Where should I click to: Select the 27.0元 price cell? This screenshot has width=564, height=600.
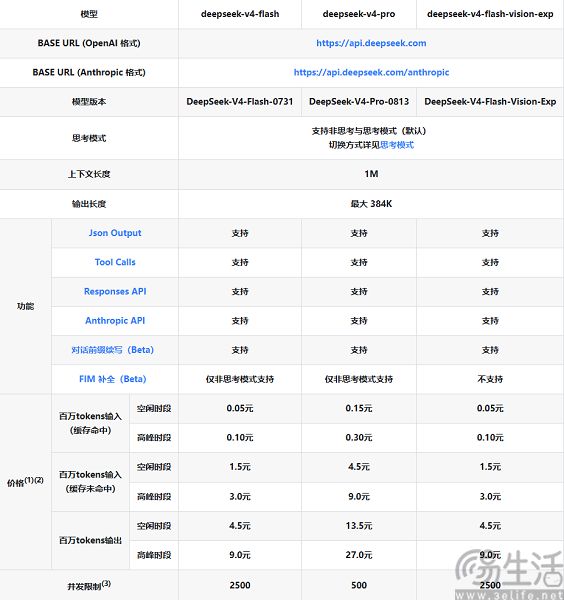click(359, 555)
